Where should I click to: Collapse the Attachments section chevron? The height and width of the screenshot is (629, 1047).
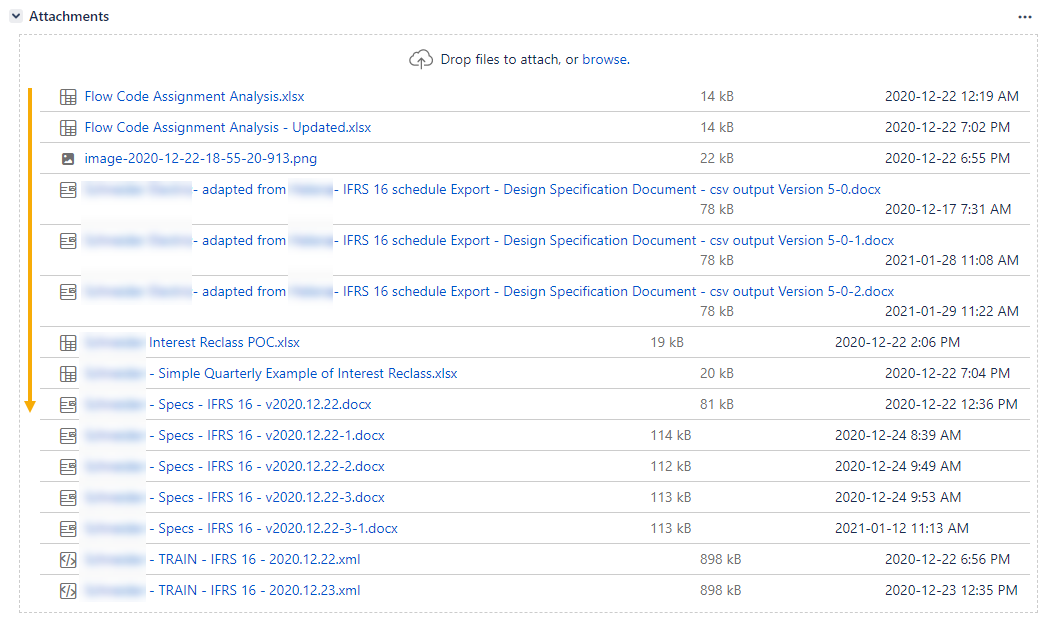point(16,16)
